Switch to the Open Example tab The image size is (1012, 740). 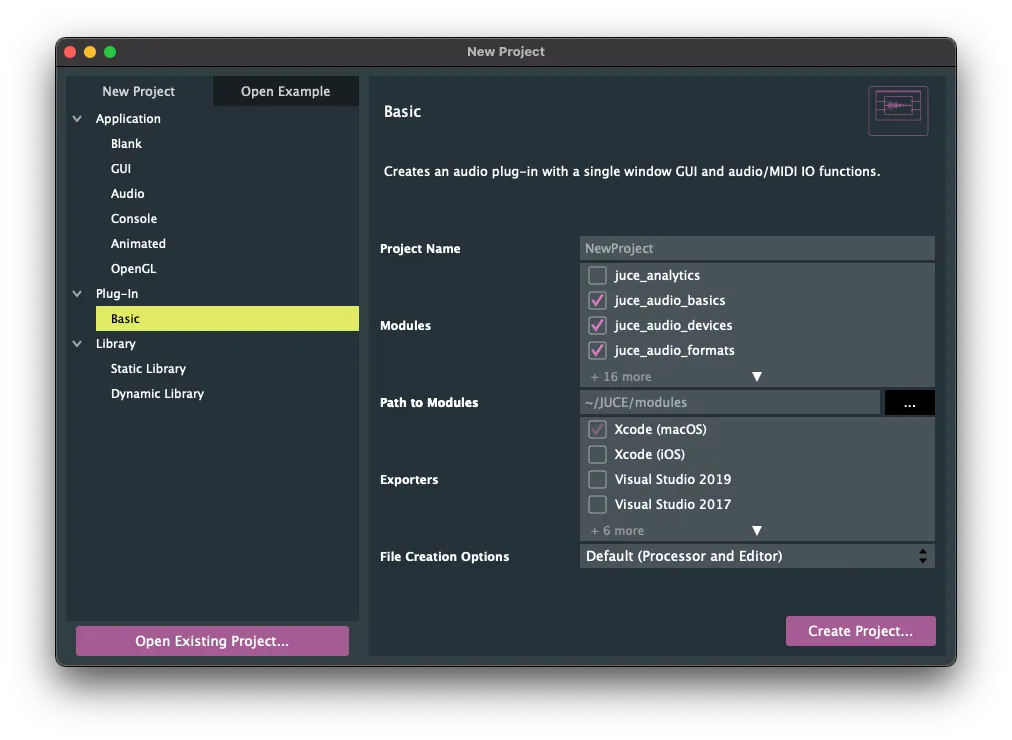click(285, 91)
